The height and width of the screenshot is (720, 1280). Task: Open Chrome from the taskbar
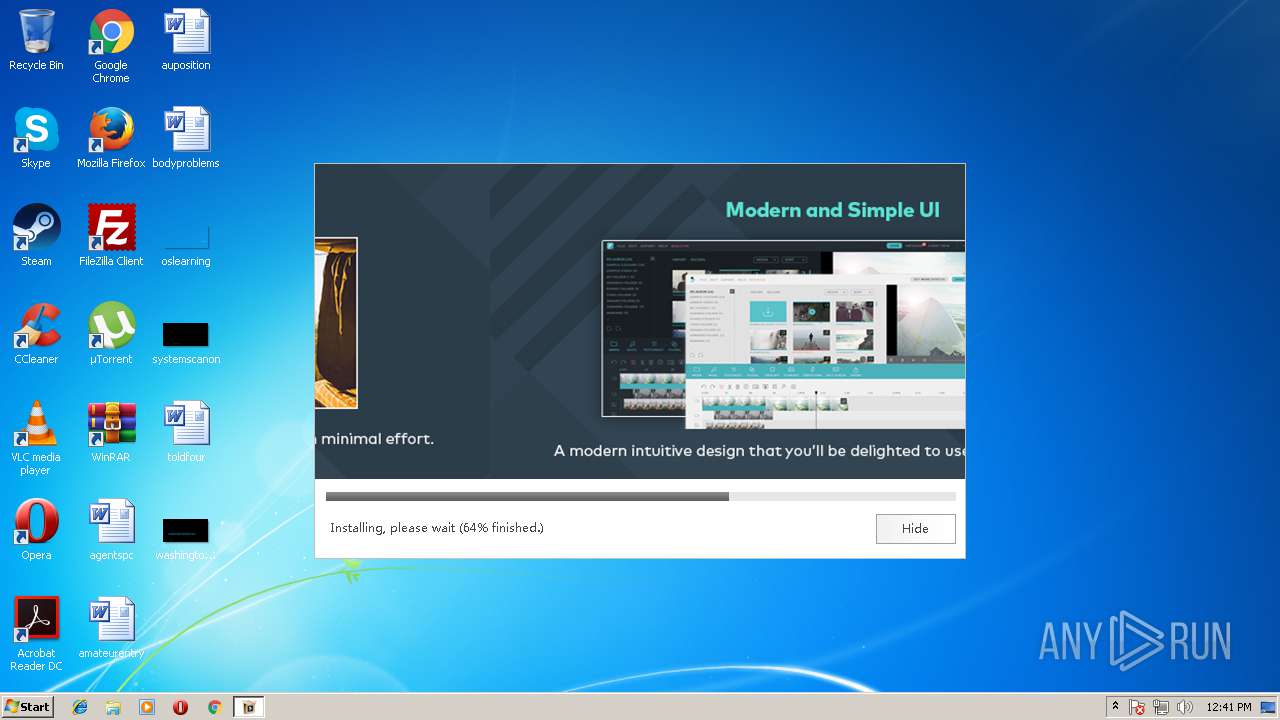214,707
